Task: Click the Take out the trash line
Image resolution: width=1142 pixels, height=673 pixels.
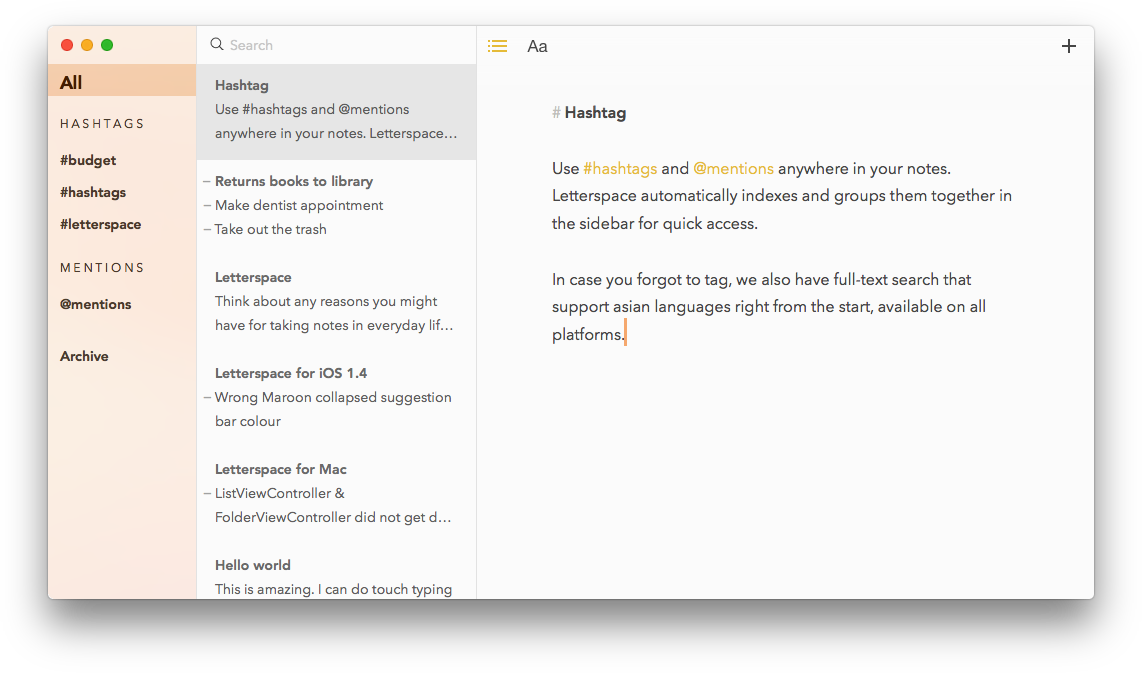Action: pyautogui.click(x=270, y=229)
